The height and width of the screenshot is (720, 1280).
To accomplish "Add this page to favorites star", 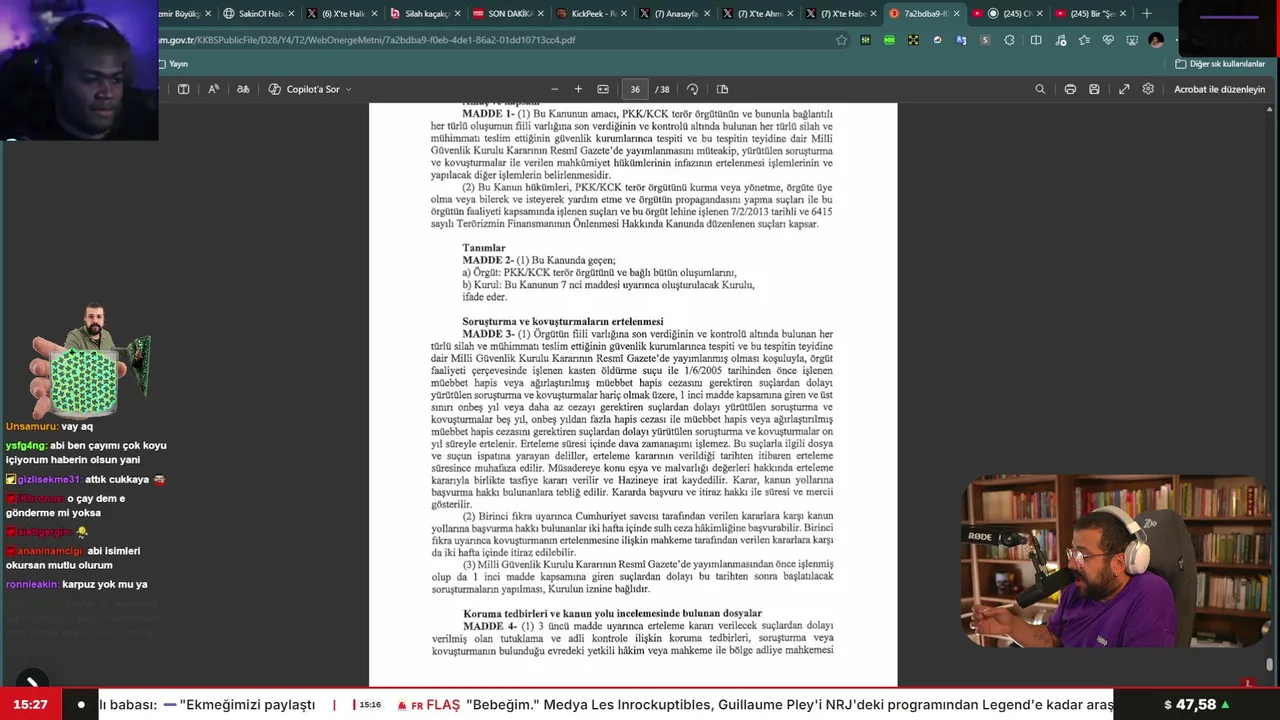I will (842, 40).
